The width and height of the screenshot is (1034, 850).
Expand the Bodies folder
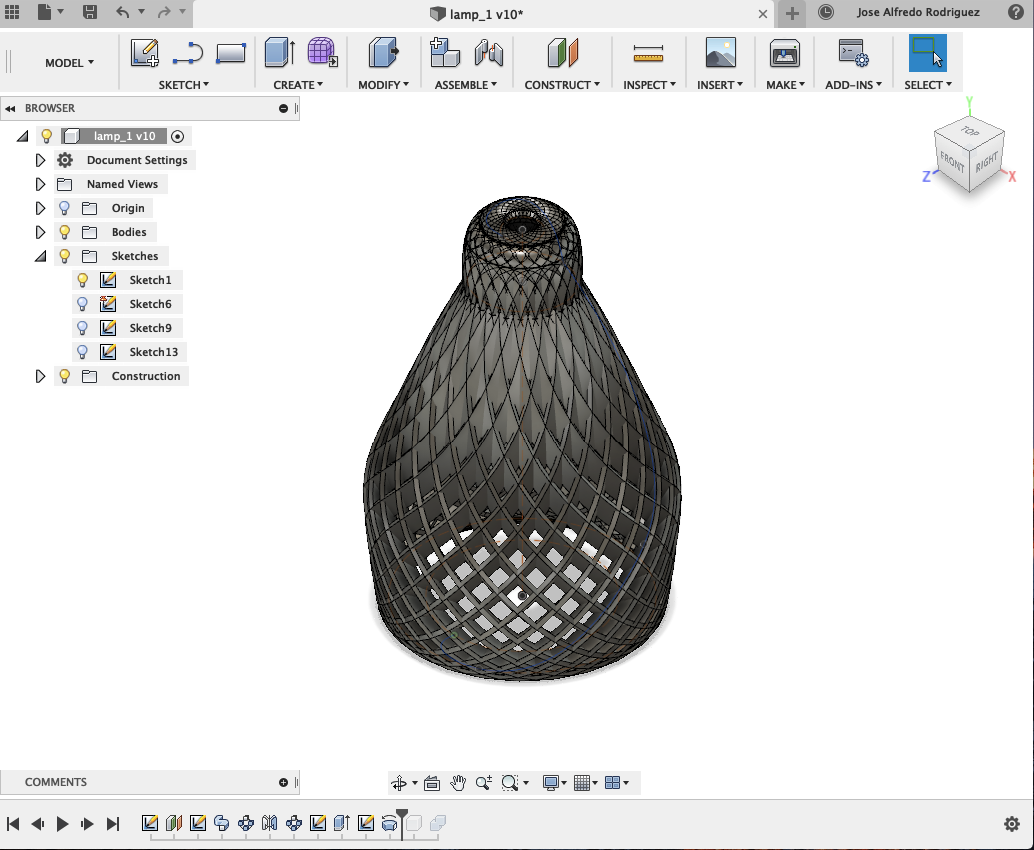40,232
